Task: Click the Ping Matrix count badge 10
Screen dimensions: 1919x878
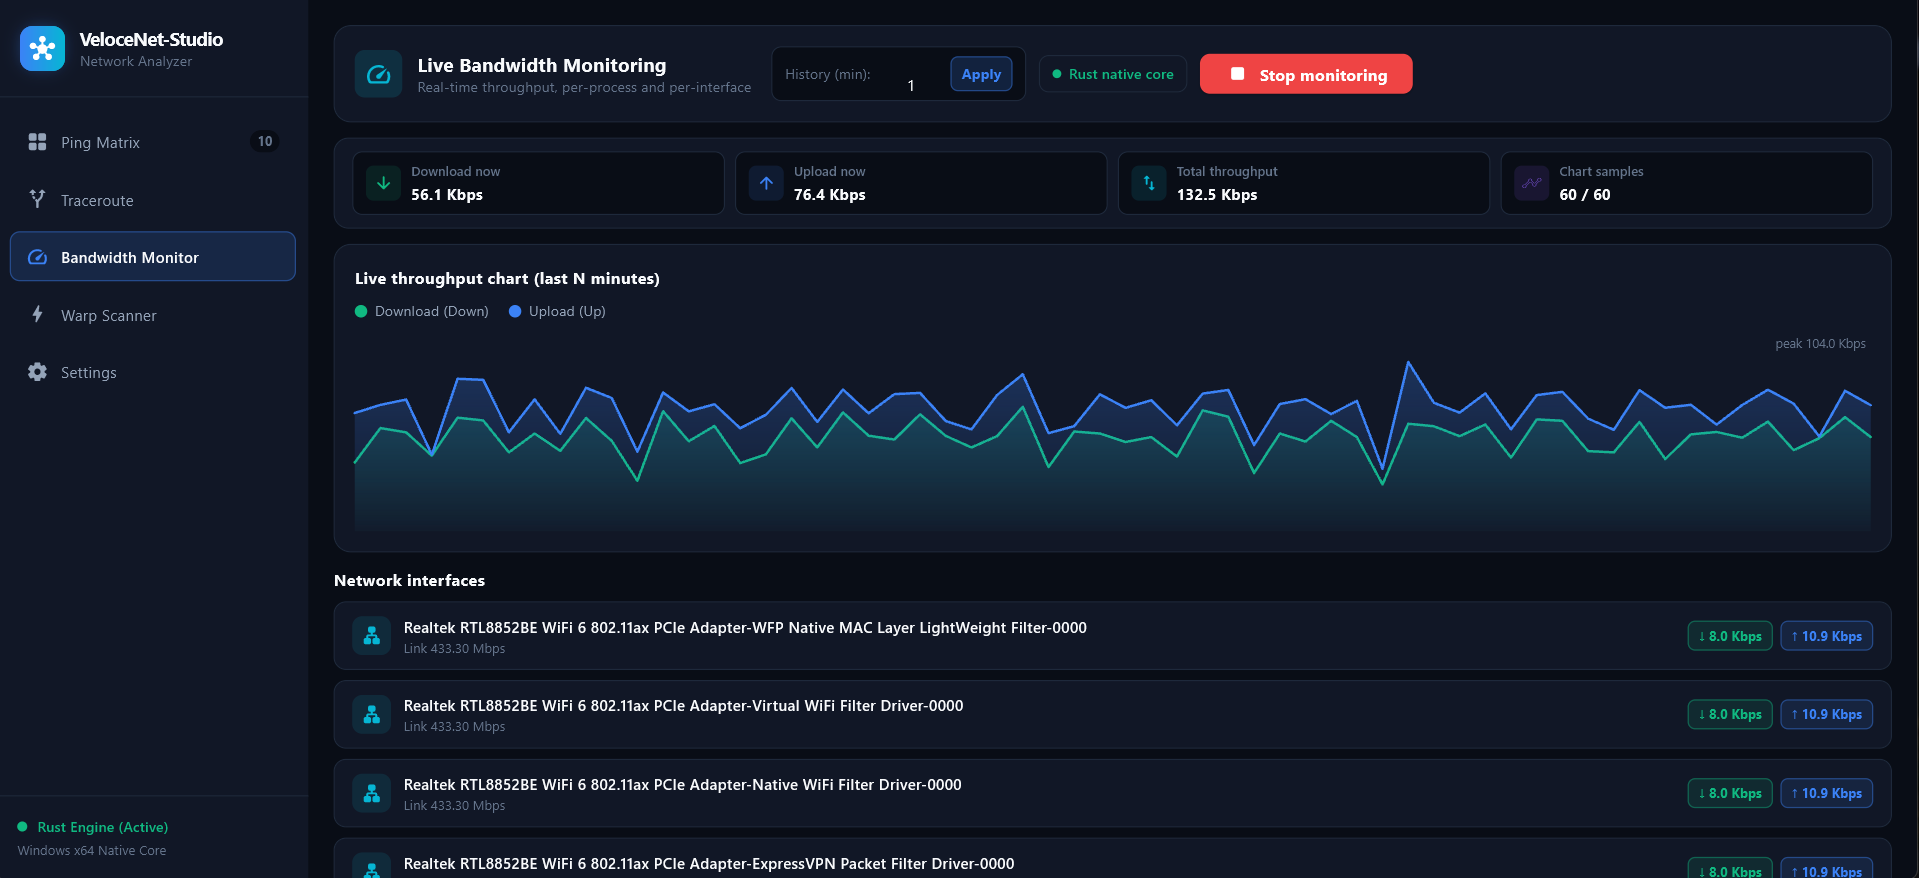Action: click(x=265, y=142)
